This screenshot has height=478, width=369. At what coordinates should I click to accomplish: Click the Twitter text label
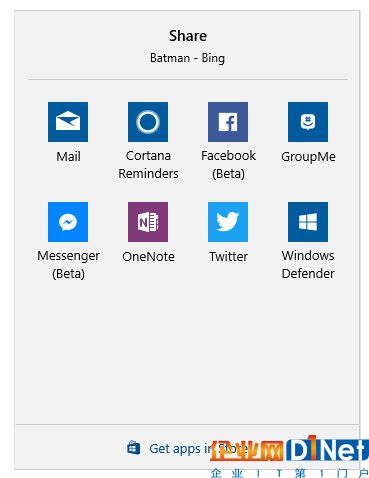tap(228, 256)
